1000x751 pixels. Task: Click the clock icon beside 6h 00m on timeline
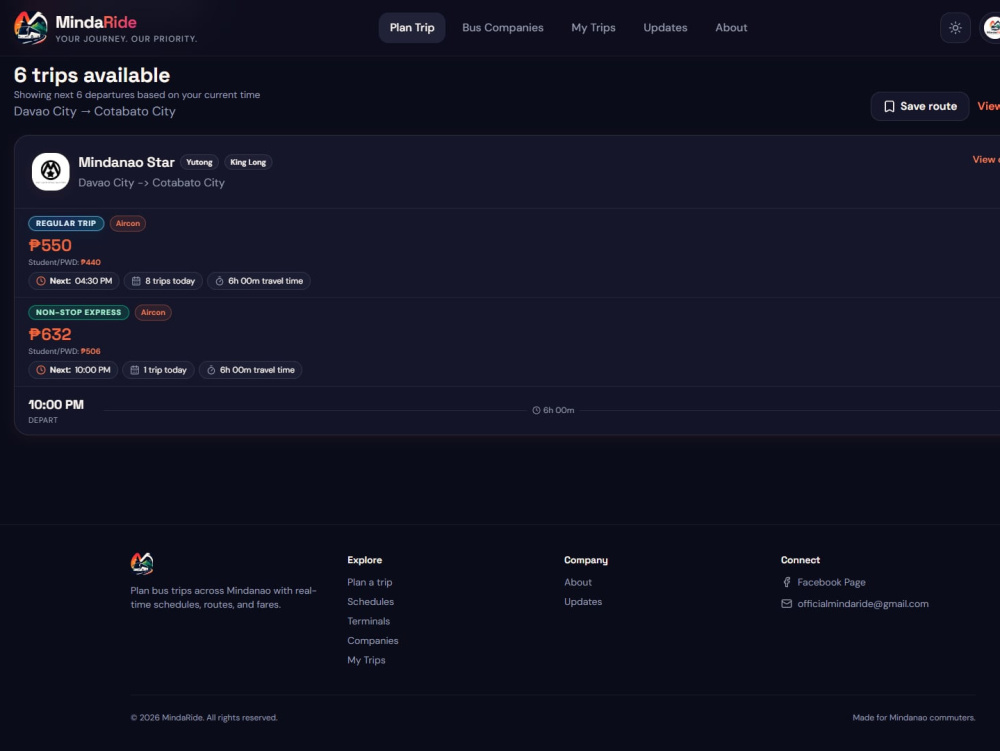[536, 411]
